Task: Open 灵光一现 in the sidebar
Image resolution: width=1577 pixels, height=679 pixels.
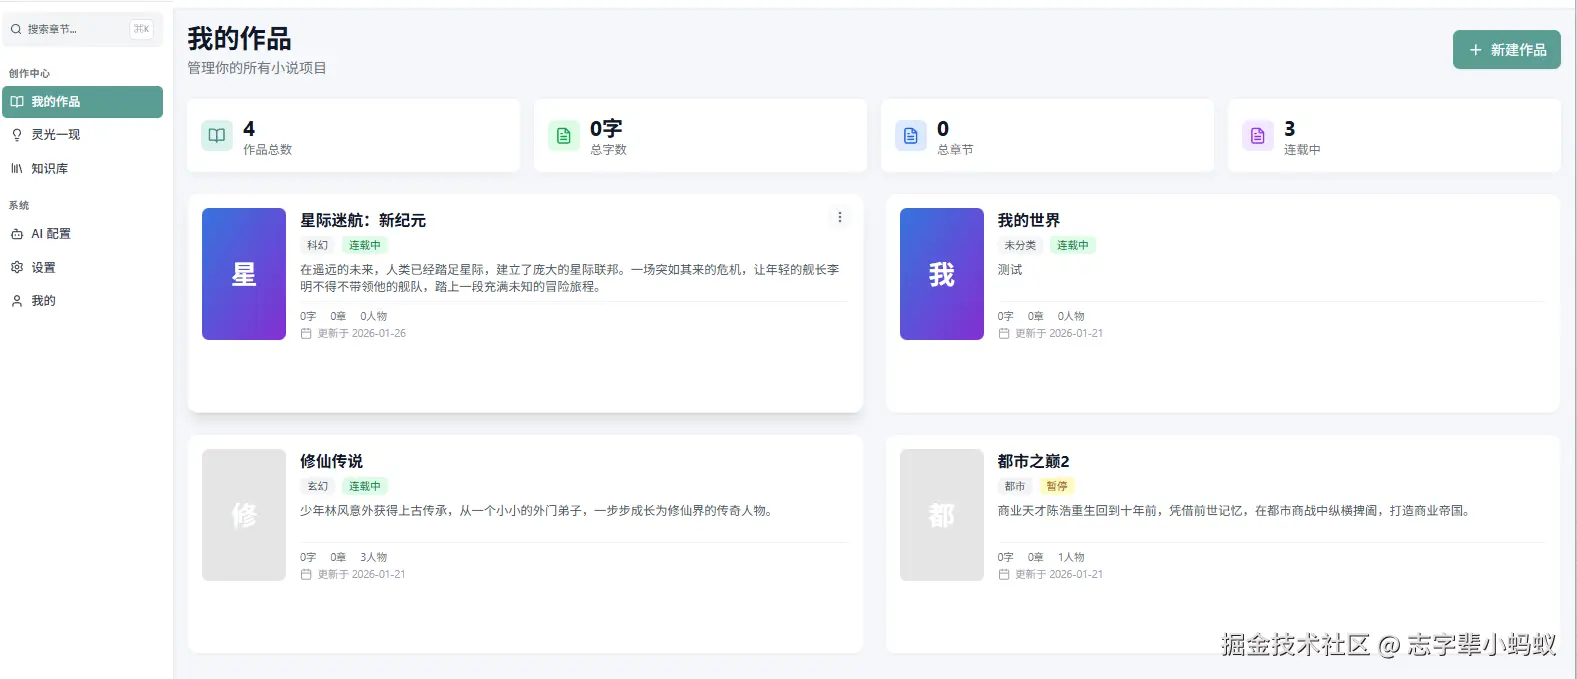Action: pyautogui.click(x=83, y=135)
